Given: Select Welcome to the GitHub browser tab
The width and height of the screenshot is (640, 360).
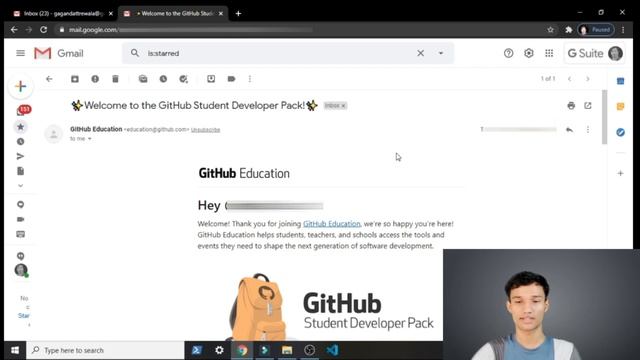Looking at the screenshot, I should (174, 13).
